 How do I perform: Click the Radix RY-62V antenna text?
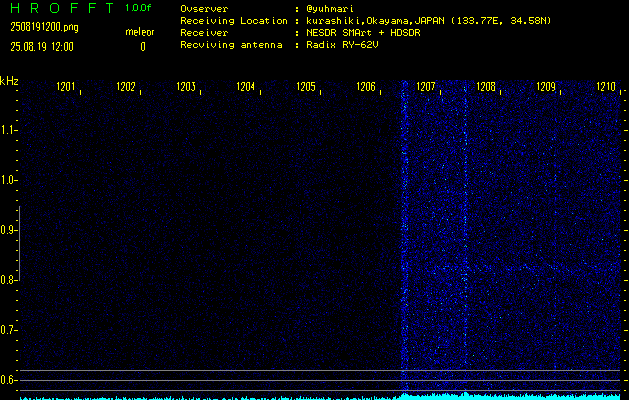point(342,45)
